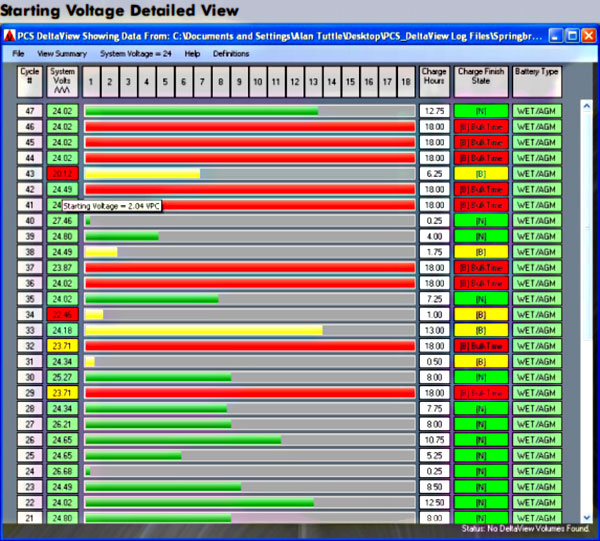Click yellow [B] finish state on cycle 38

point(481,252)
